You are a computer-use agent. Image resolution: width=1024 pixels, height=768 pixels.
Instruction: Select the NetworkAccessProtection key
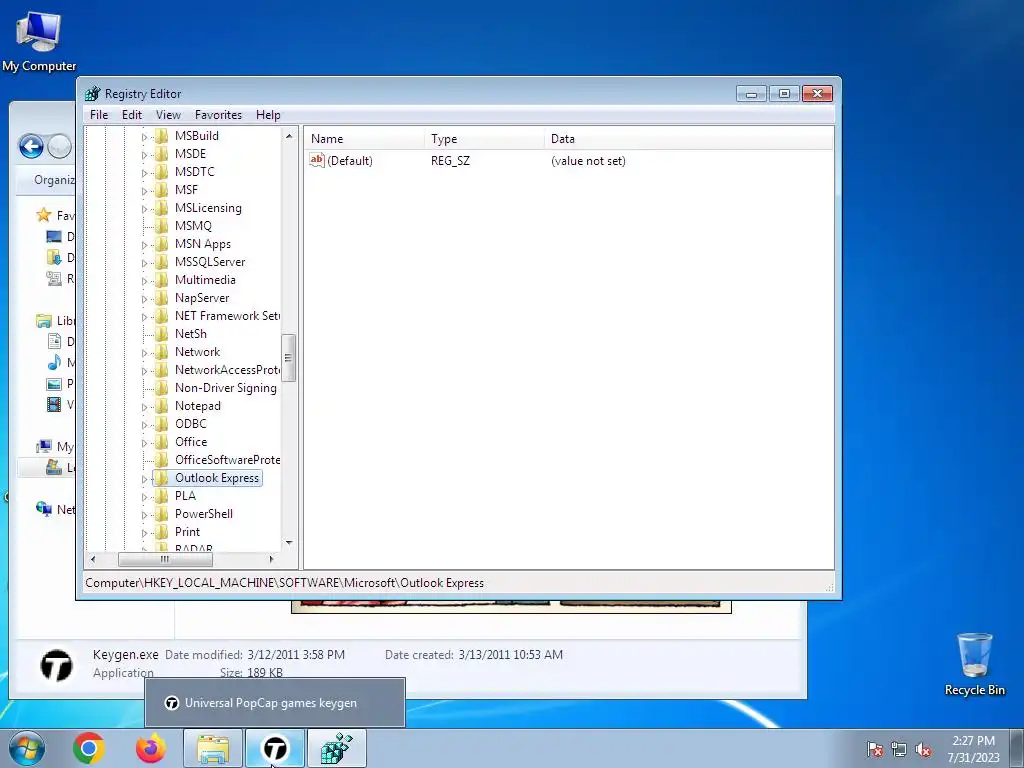pyautogui.click(x=227, y=370)
